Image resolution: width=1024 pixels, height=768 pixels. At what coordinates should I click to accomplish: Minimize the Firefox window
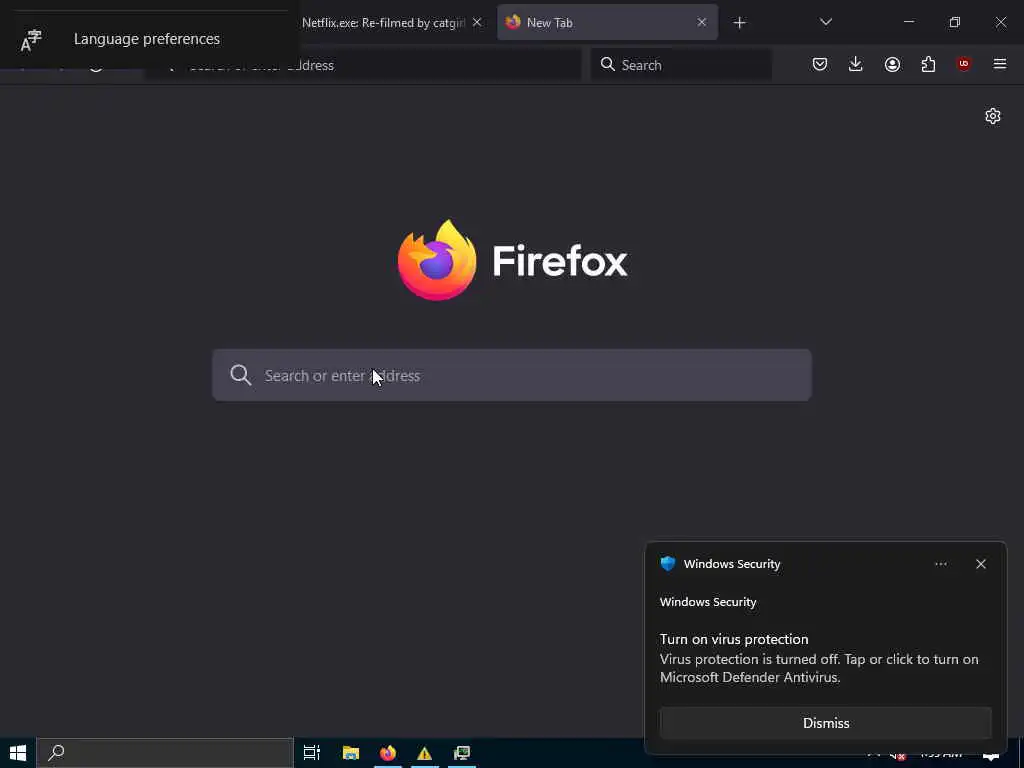[908, 22]
